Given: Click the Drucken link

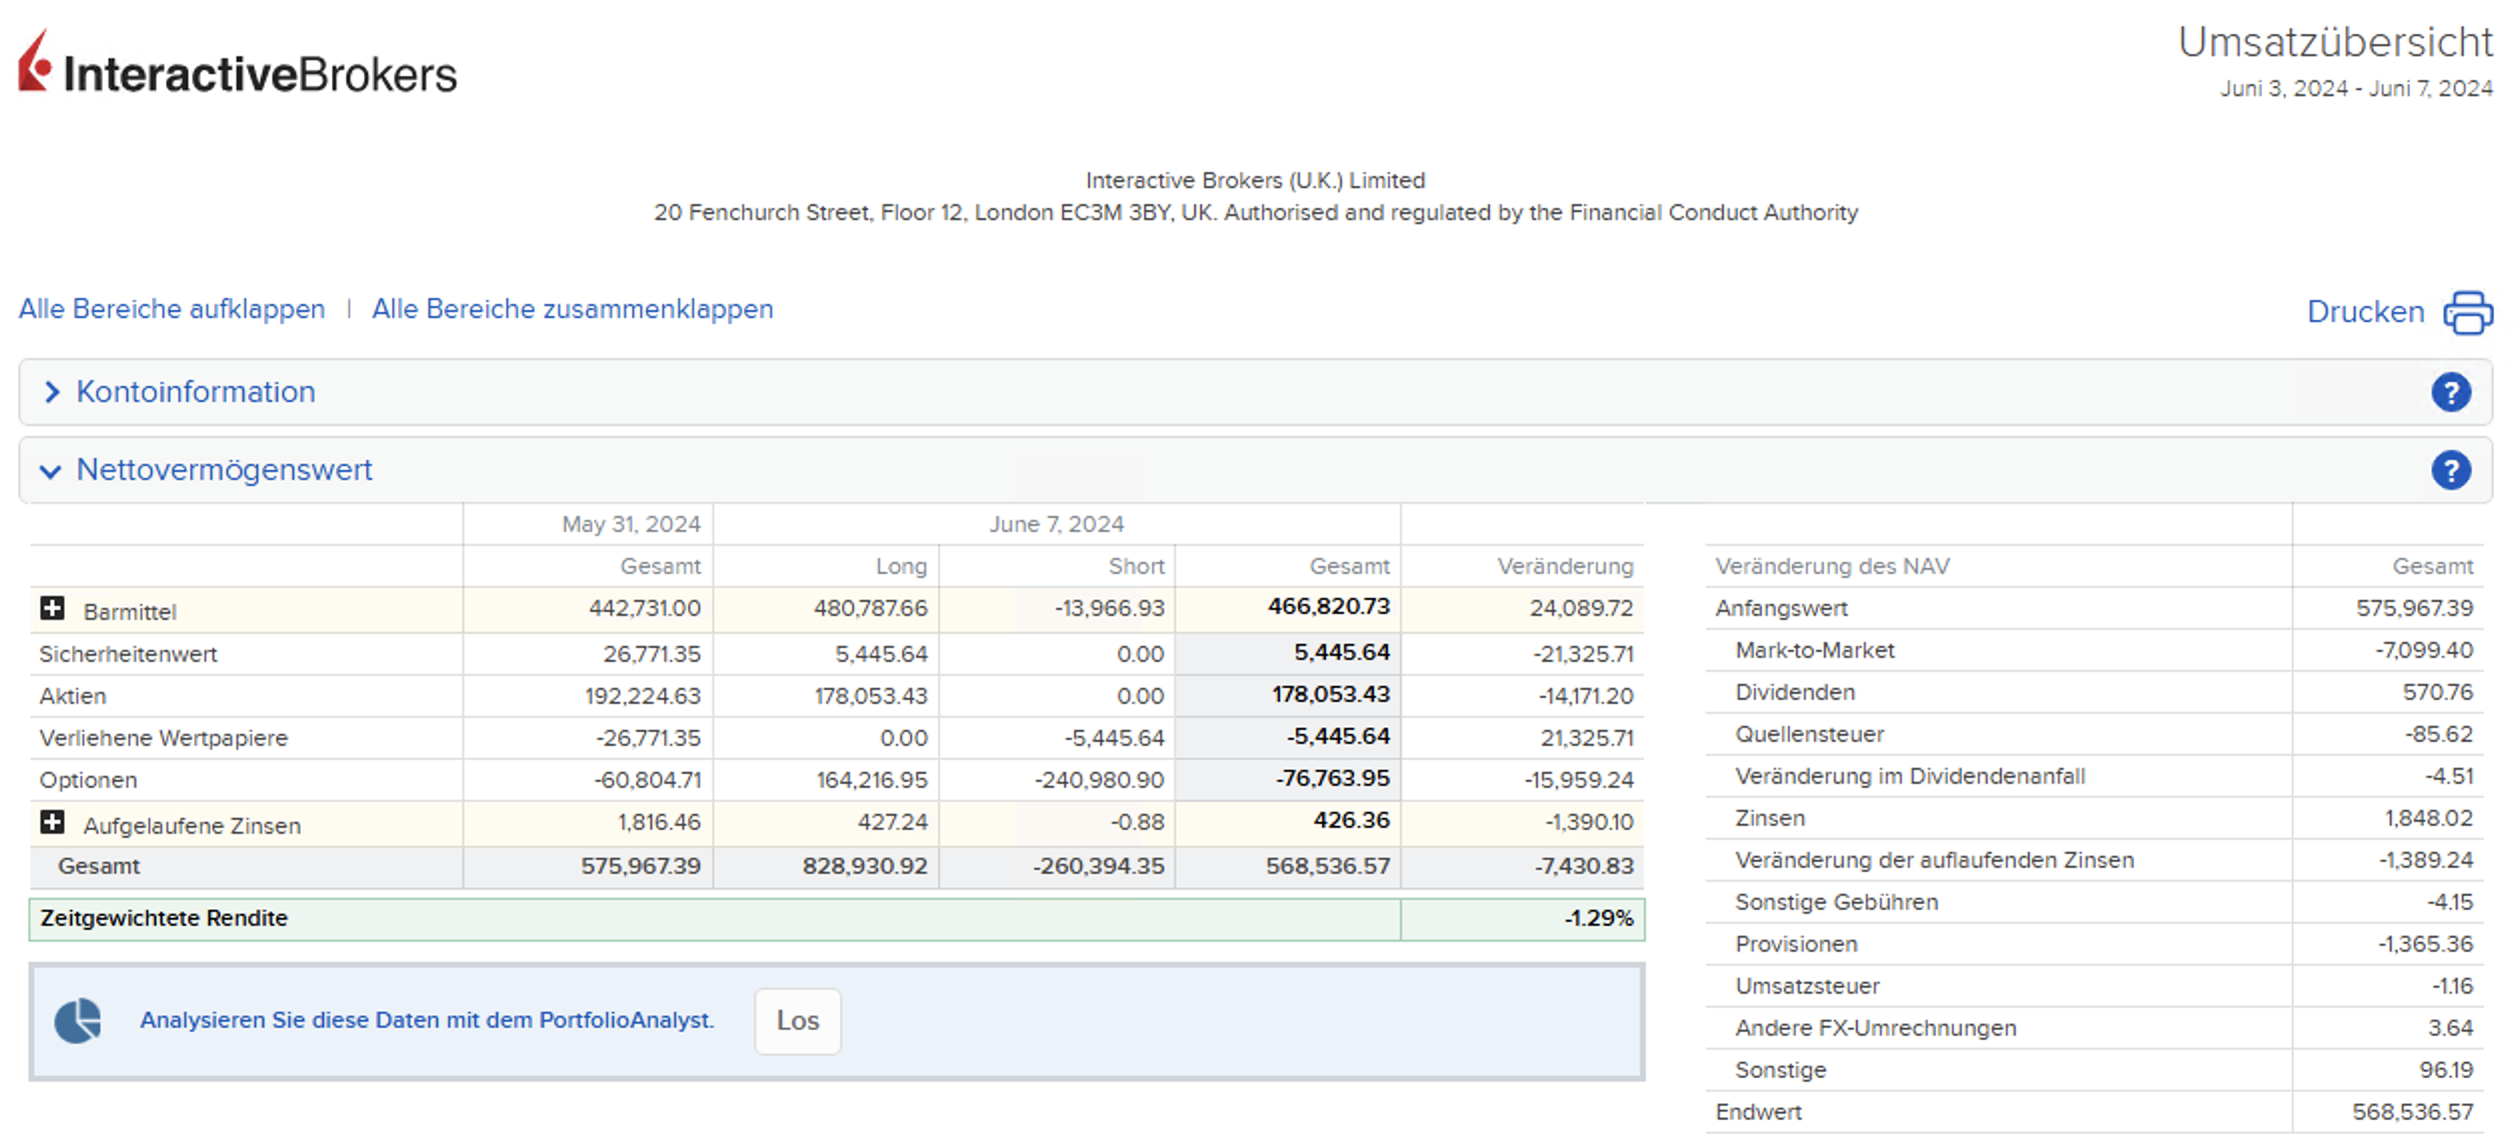Looking at the screenshot, I should tap(2365, 312).
